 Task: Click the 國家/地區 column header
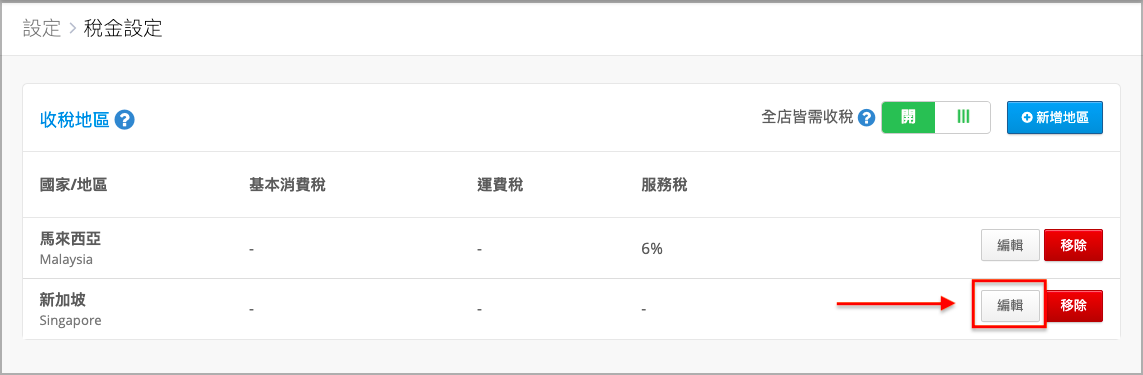coord(74,185)
